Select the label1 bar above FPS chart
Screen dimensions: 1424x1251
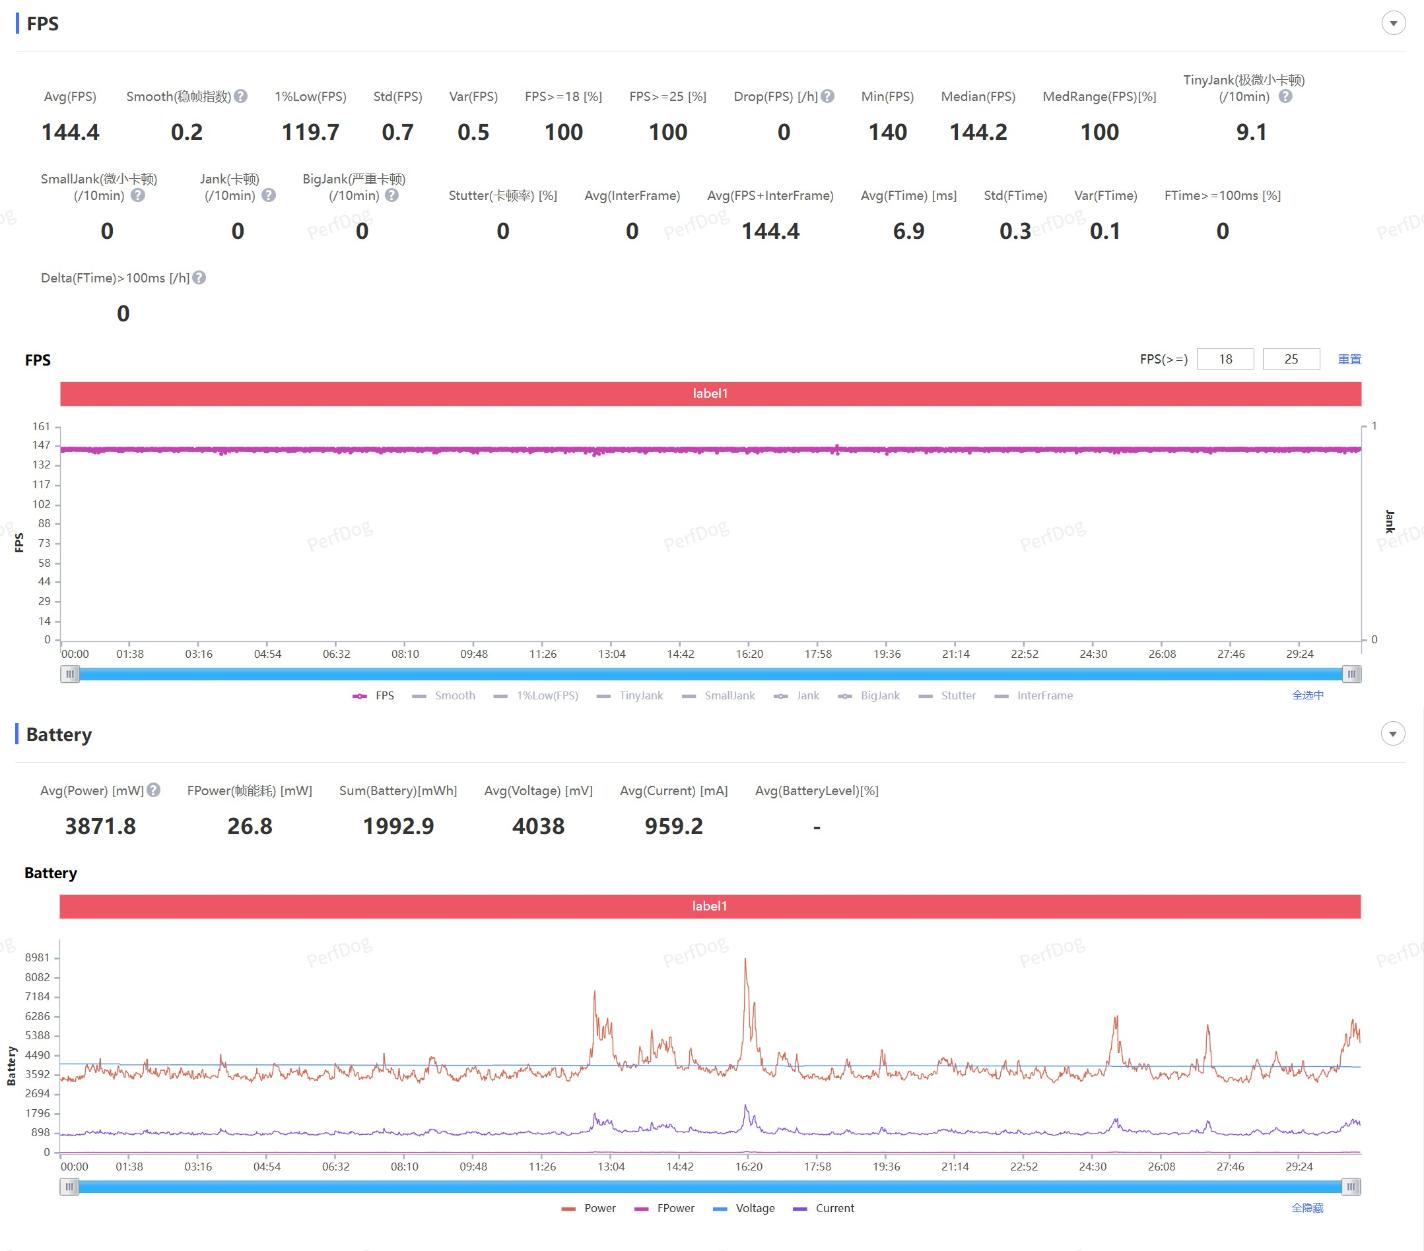[x=710, y=394]
